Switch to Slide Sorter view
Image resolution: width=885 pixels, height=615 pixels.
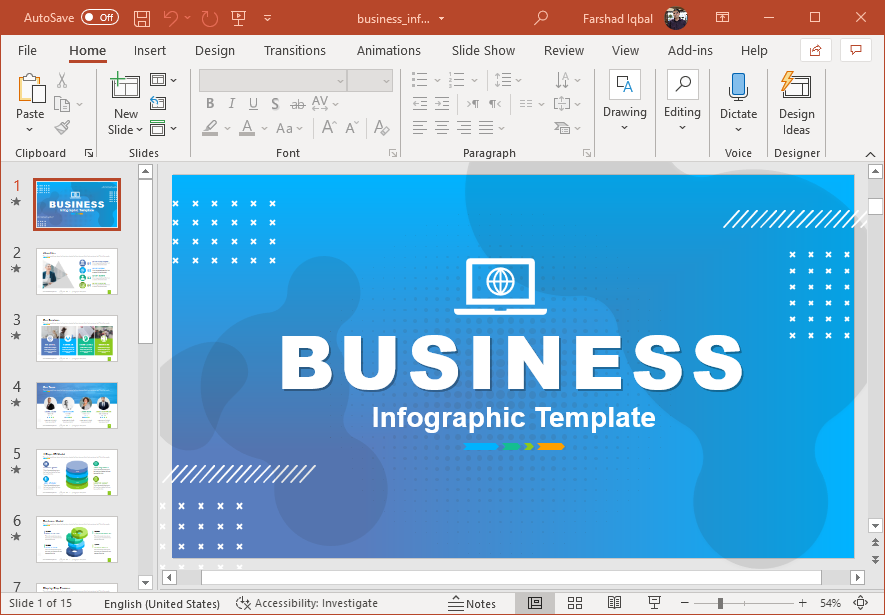click(x=575, y=603)
